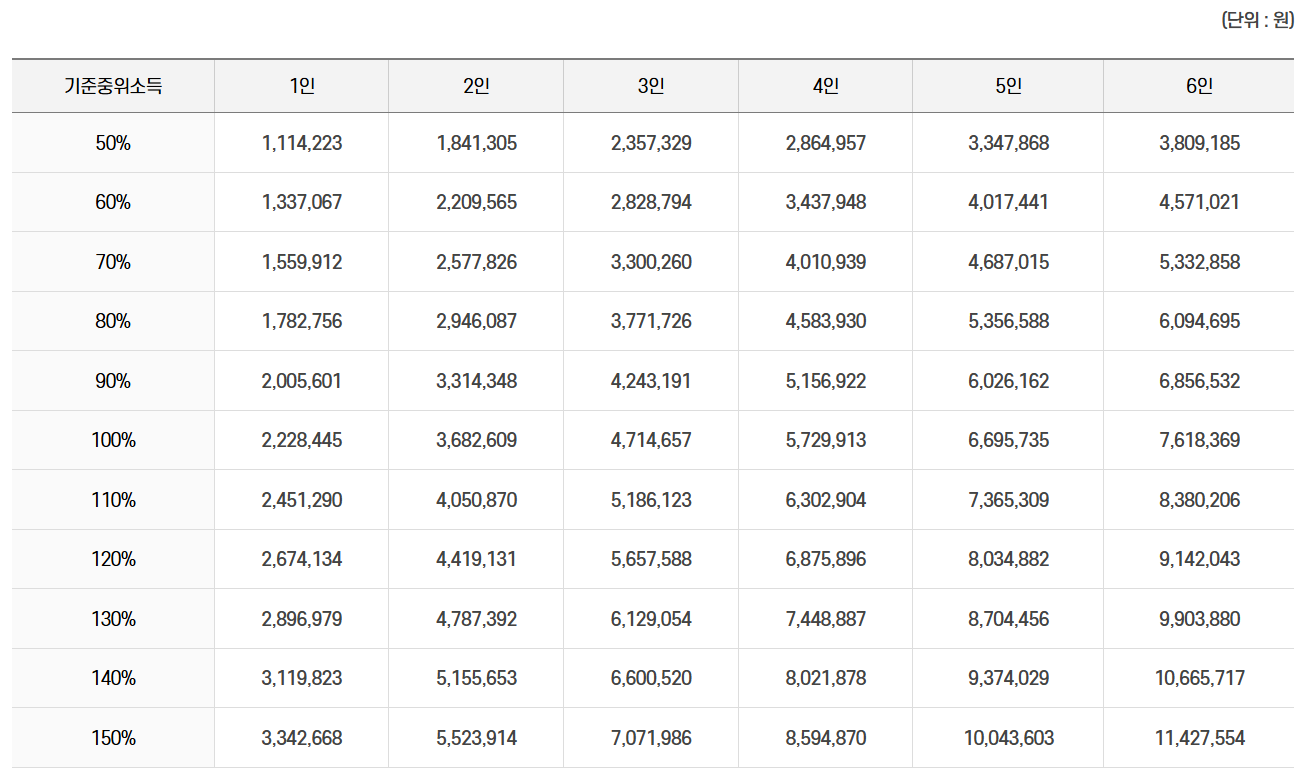1309x779 pixels.
Task: Click the cell value 4,687,015
Action: coord(1008,262)
